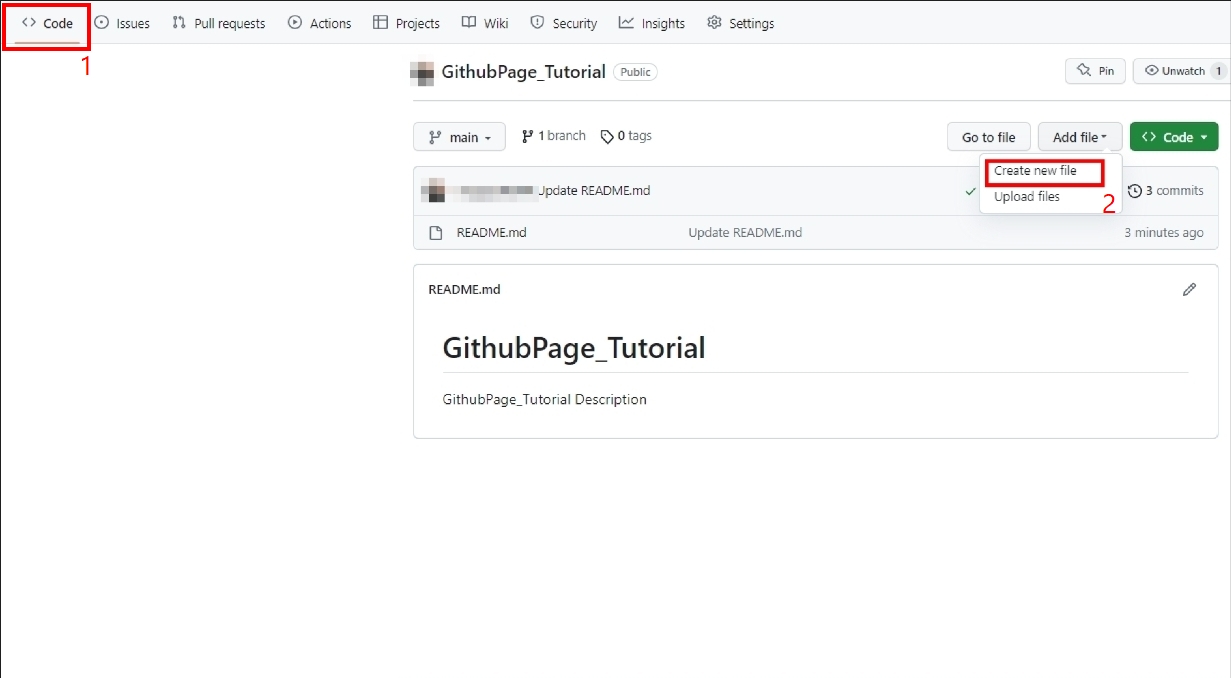Viewport: 1231px width, 678px height.
Task: Open README.md row's Update README.md commit
Action: tap(745, 233)
